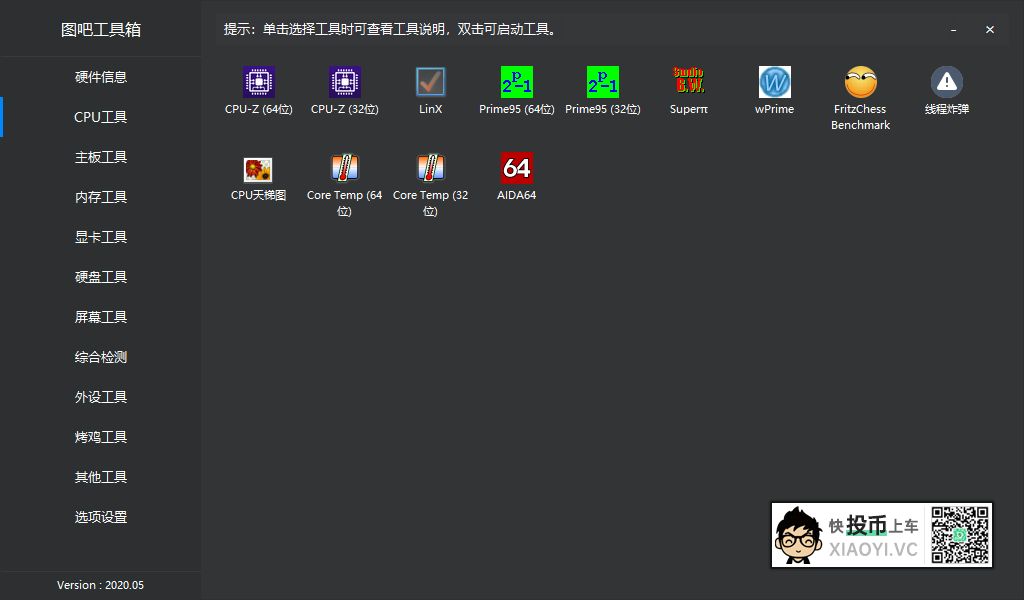Open the 选项设置 settings page
Viewport: 1024px width, 600px height.
101,517
